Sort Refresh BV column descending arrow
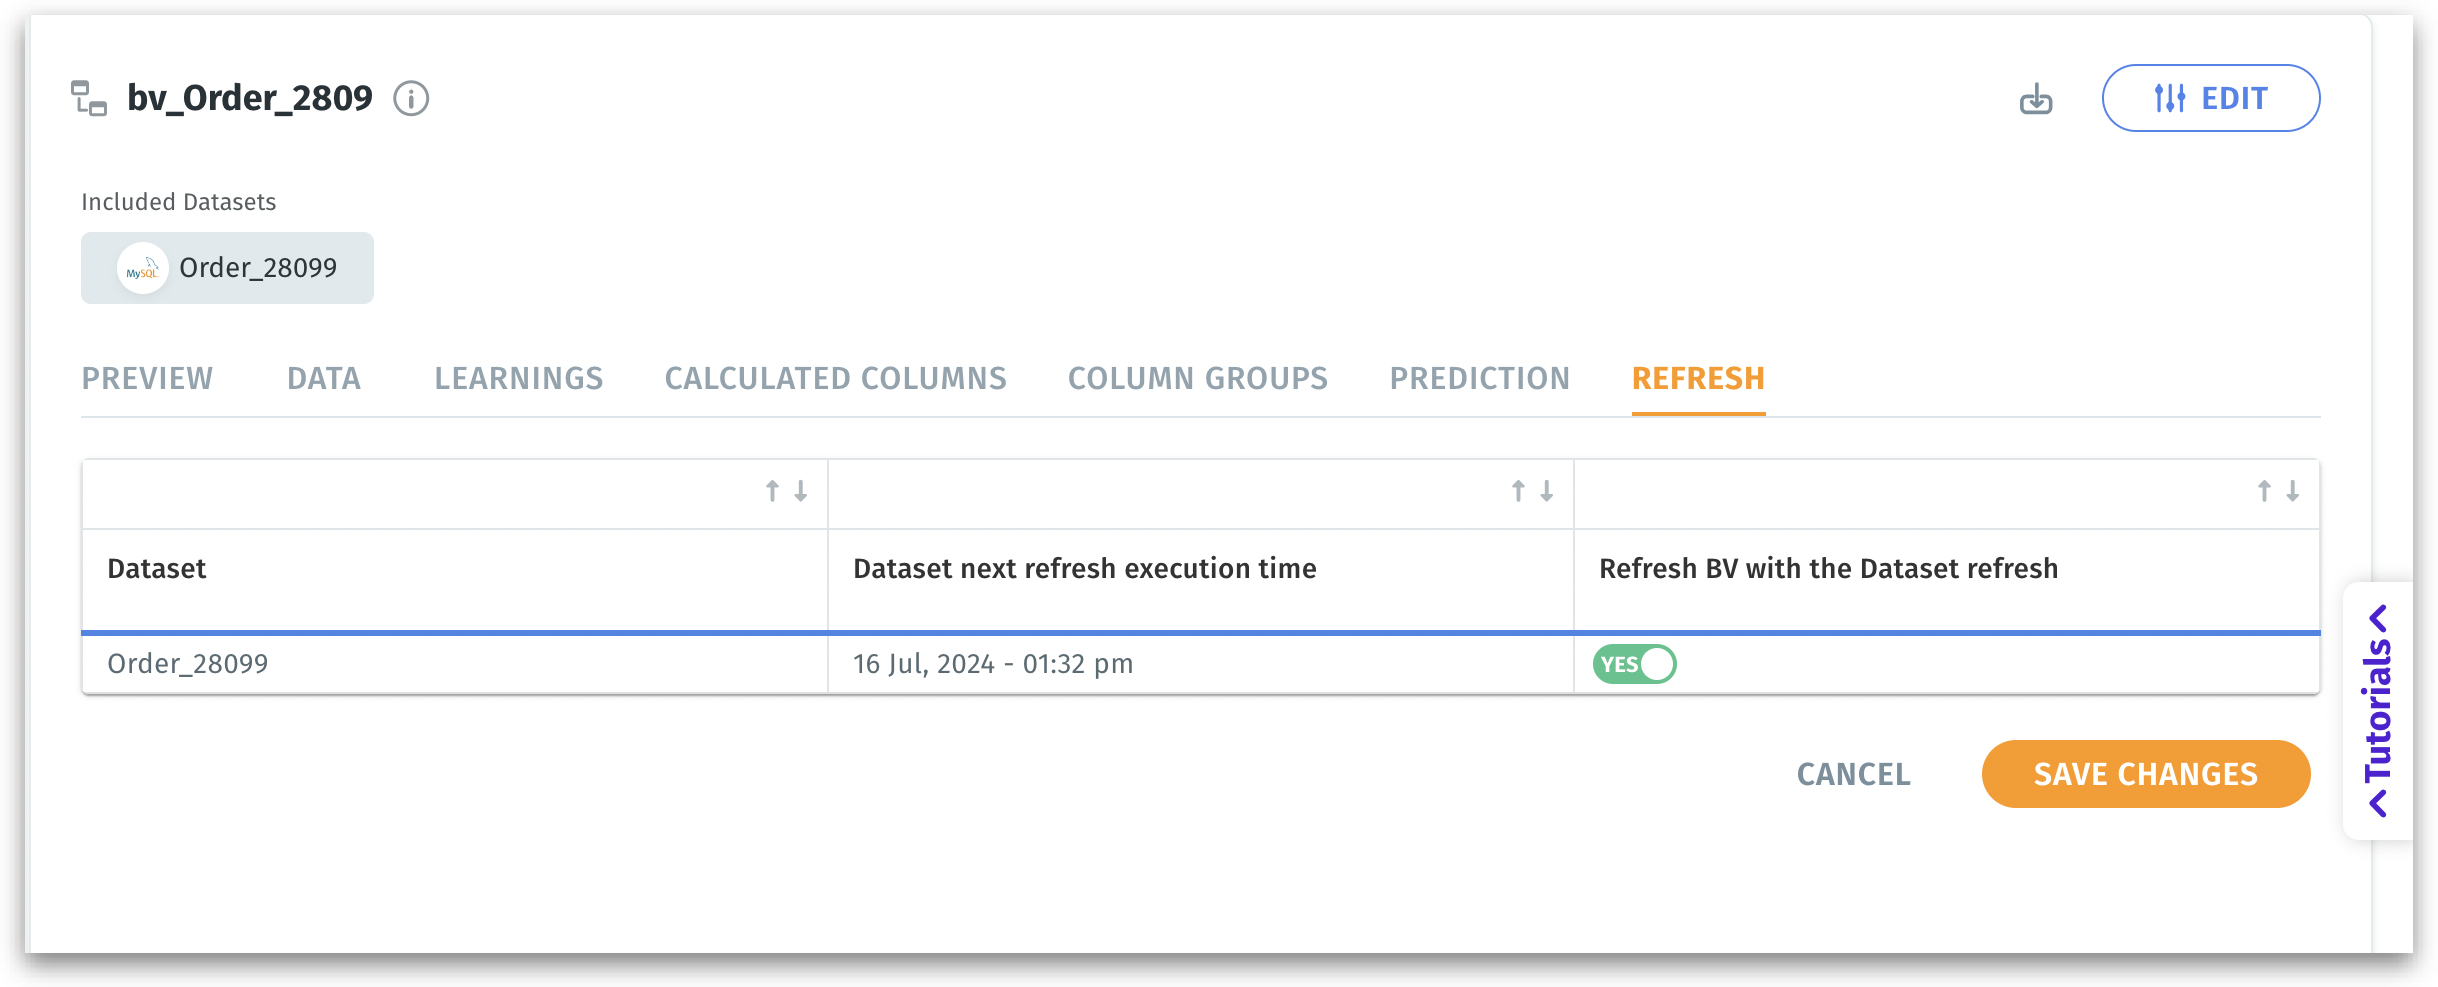 2293,491
